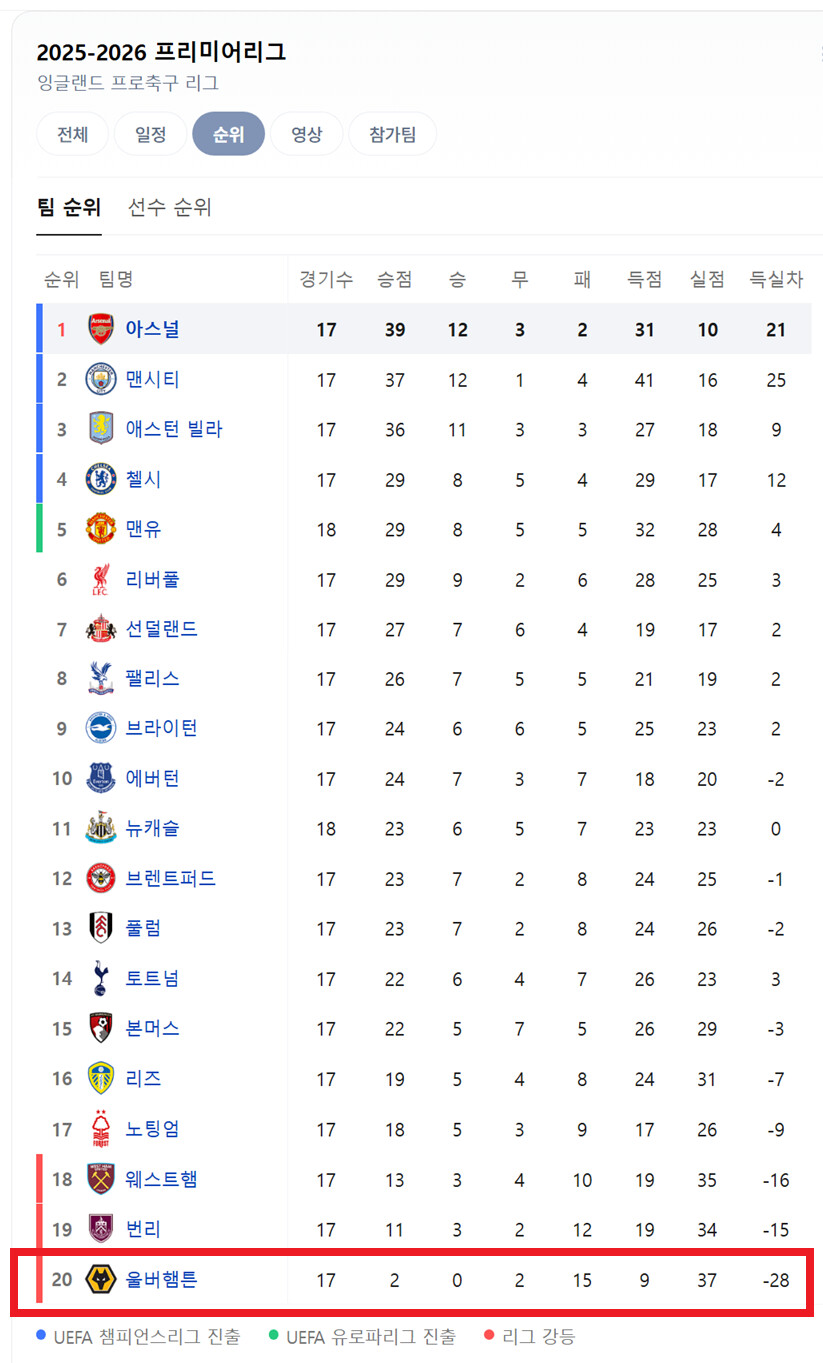The height and width of the screenshot is (1363, 823).
Task: Go to the 전체 tab
Action: [x=72, y=134]
